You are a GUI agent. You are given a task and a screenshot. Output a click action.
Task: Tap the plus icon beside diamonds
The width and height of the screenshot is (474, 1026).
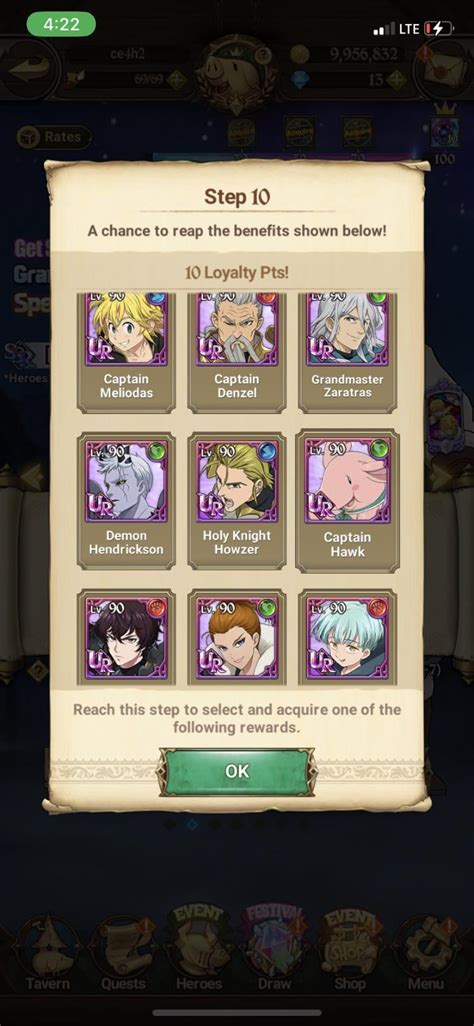(x=395, y=81)
